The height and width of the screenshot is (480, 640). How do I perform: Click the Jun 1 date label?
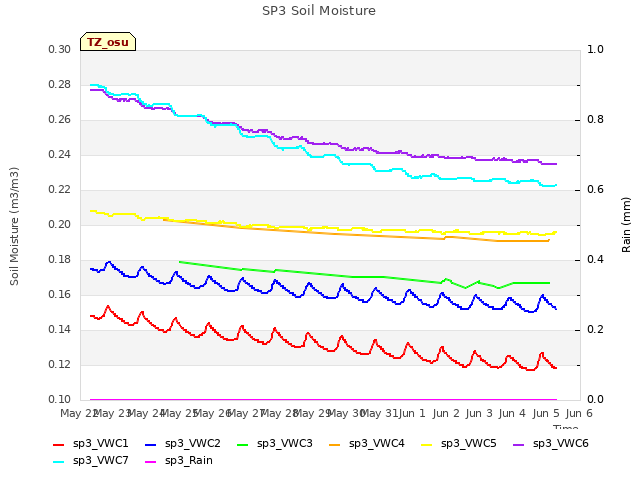[412, 413]
